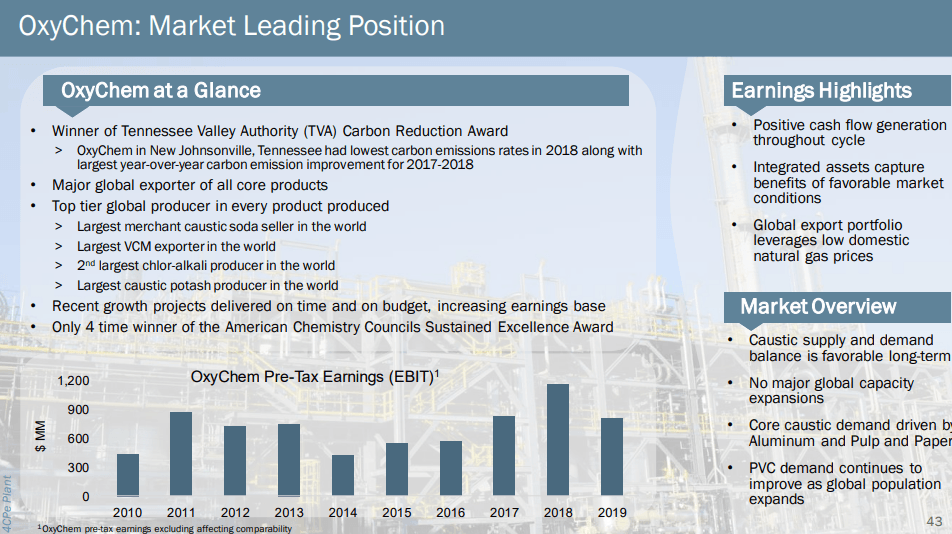
Task: Click the 2015 bar in the chart
Action: (x=397, y=470)
